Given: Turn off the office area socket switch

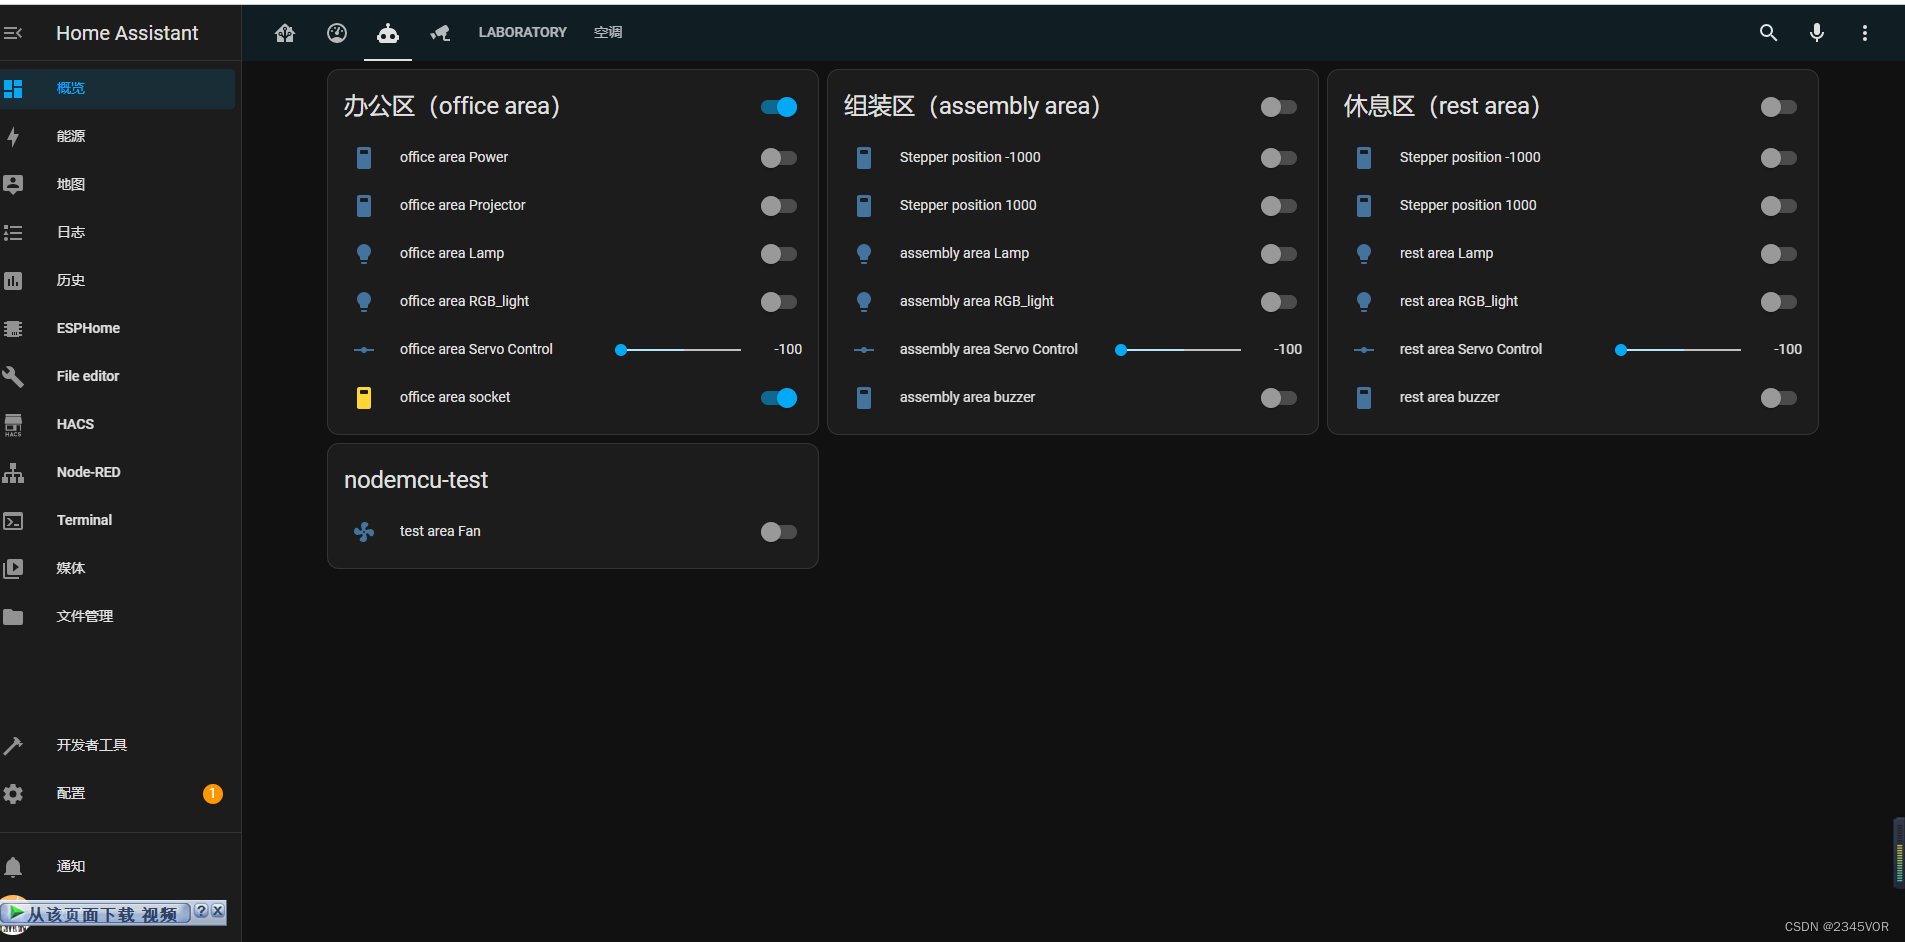Looking at the screenshot, I should 778,398.
